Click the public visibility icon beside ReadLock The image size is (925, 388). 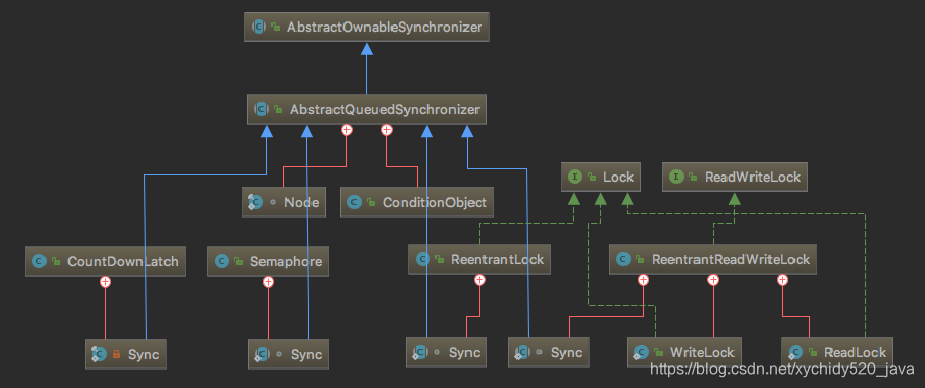point(812,353)
